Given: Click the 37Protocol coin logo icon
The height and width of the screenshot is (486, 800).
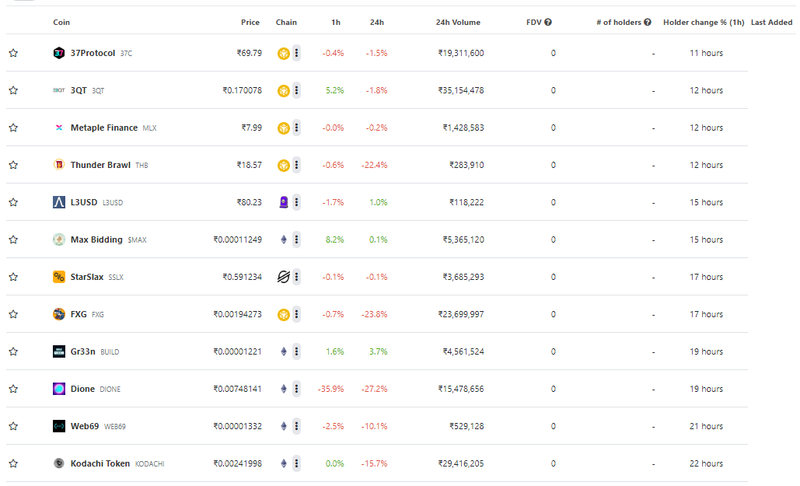Looking at the screenshot, I should click(x=59, y=53).
